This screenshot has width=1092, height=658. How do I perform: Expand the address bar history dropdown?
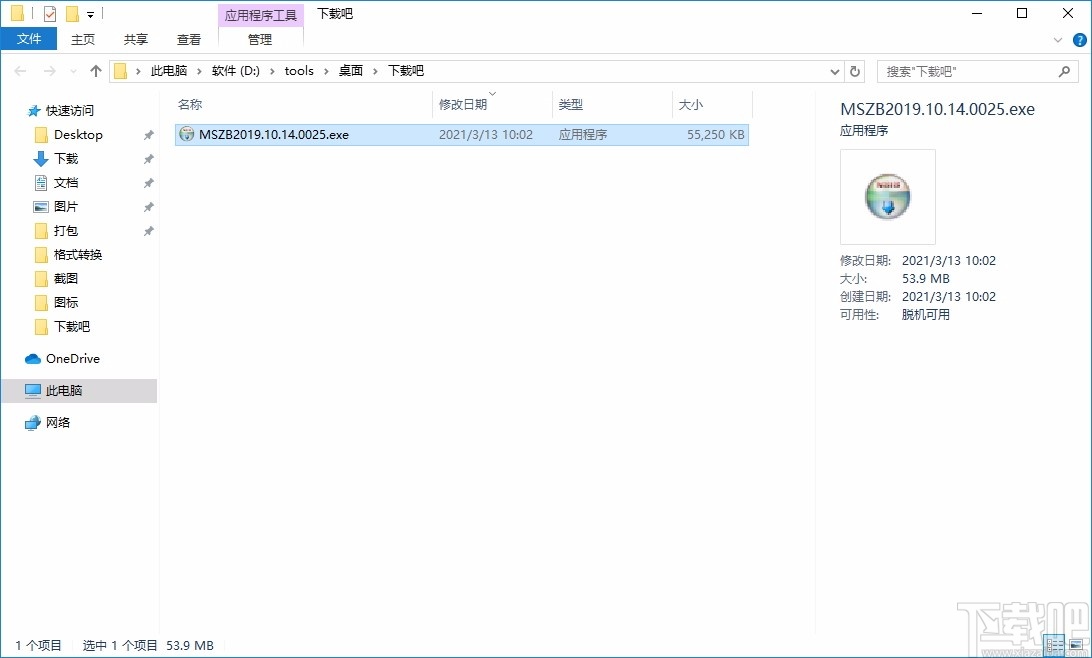tap(835, 71)
